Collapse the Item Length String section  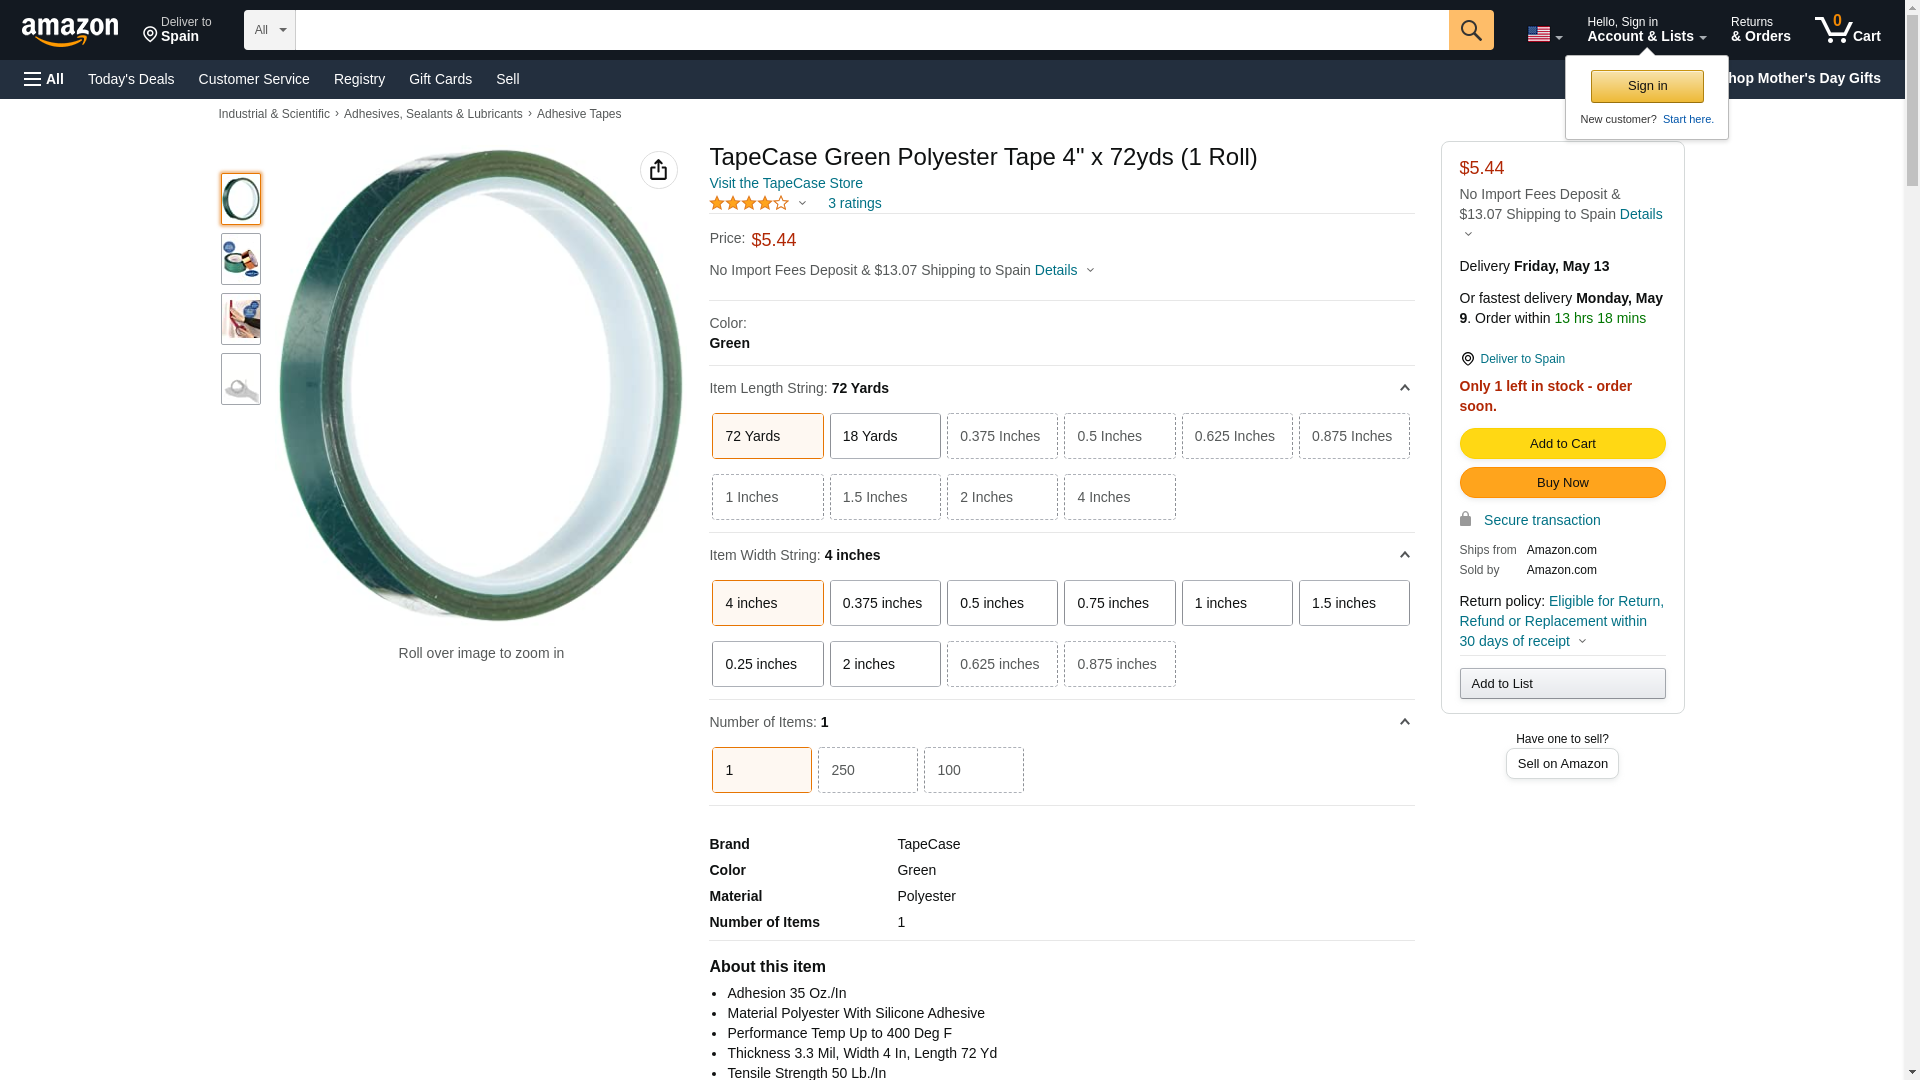[1404, 388]
